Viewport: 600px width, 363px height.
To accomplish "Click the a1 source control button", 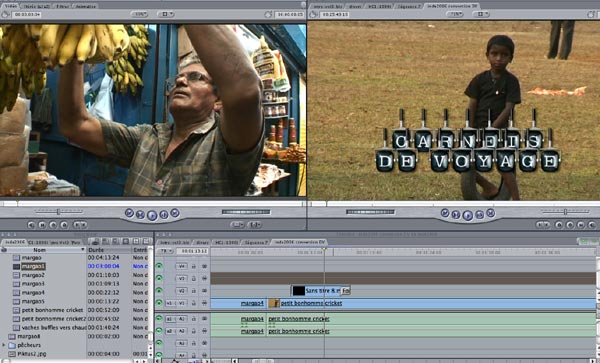I will 170,319.
